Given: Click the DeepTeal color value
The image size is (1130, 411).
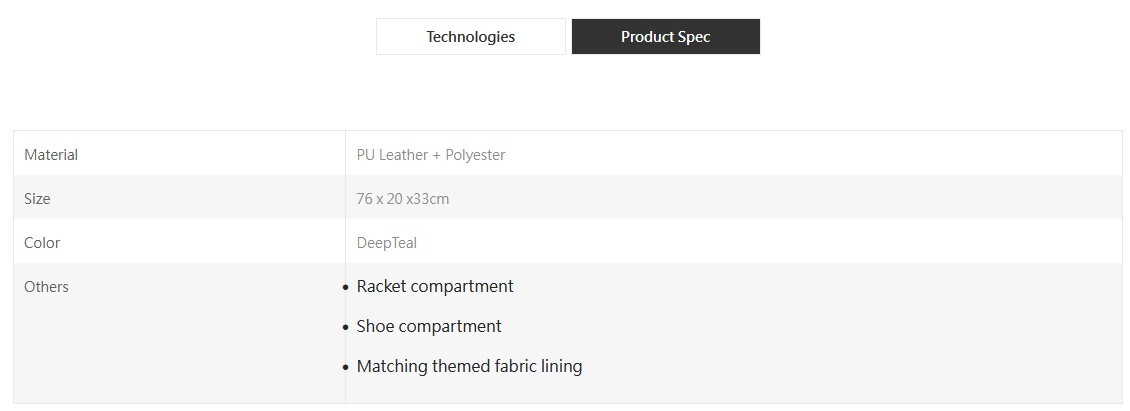Looking at the screenshot, I should (x=387, y=243).
